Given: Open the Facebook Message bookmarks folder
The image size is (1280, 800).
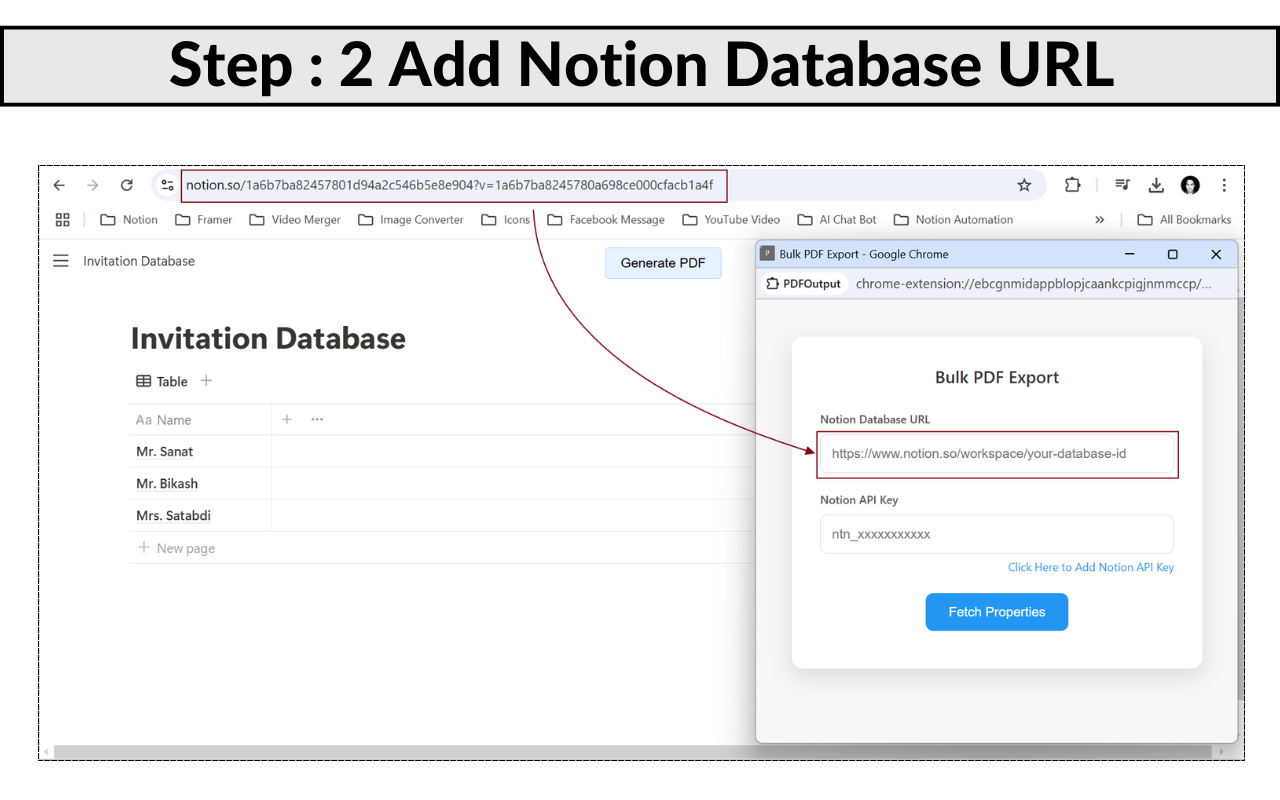Looking at the screenshot, I should click(606, 220).
